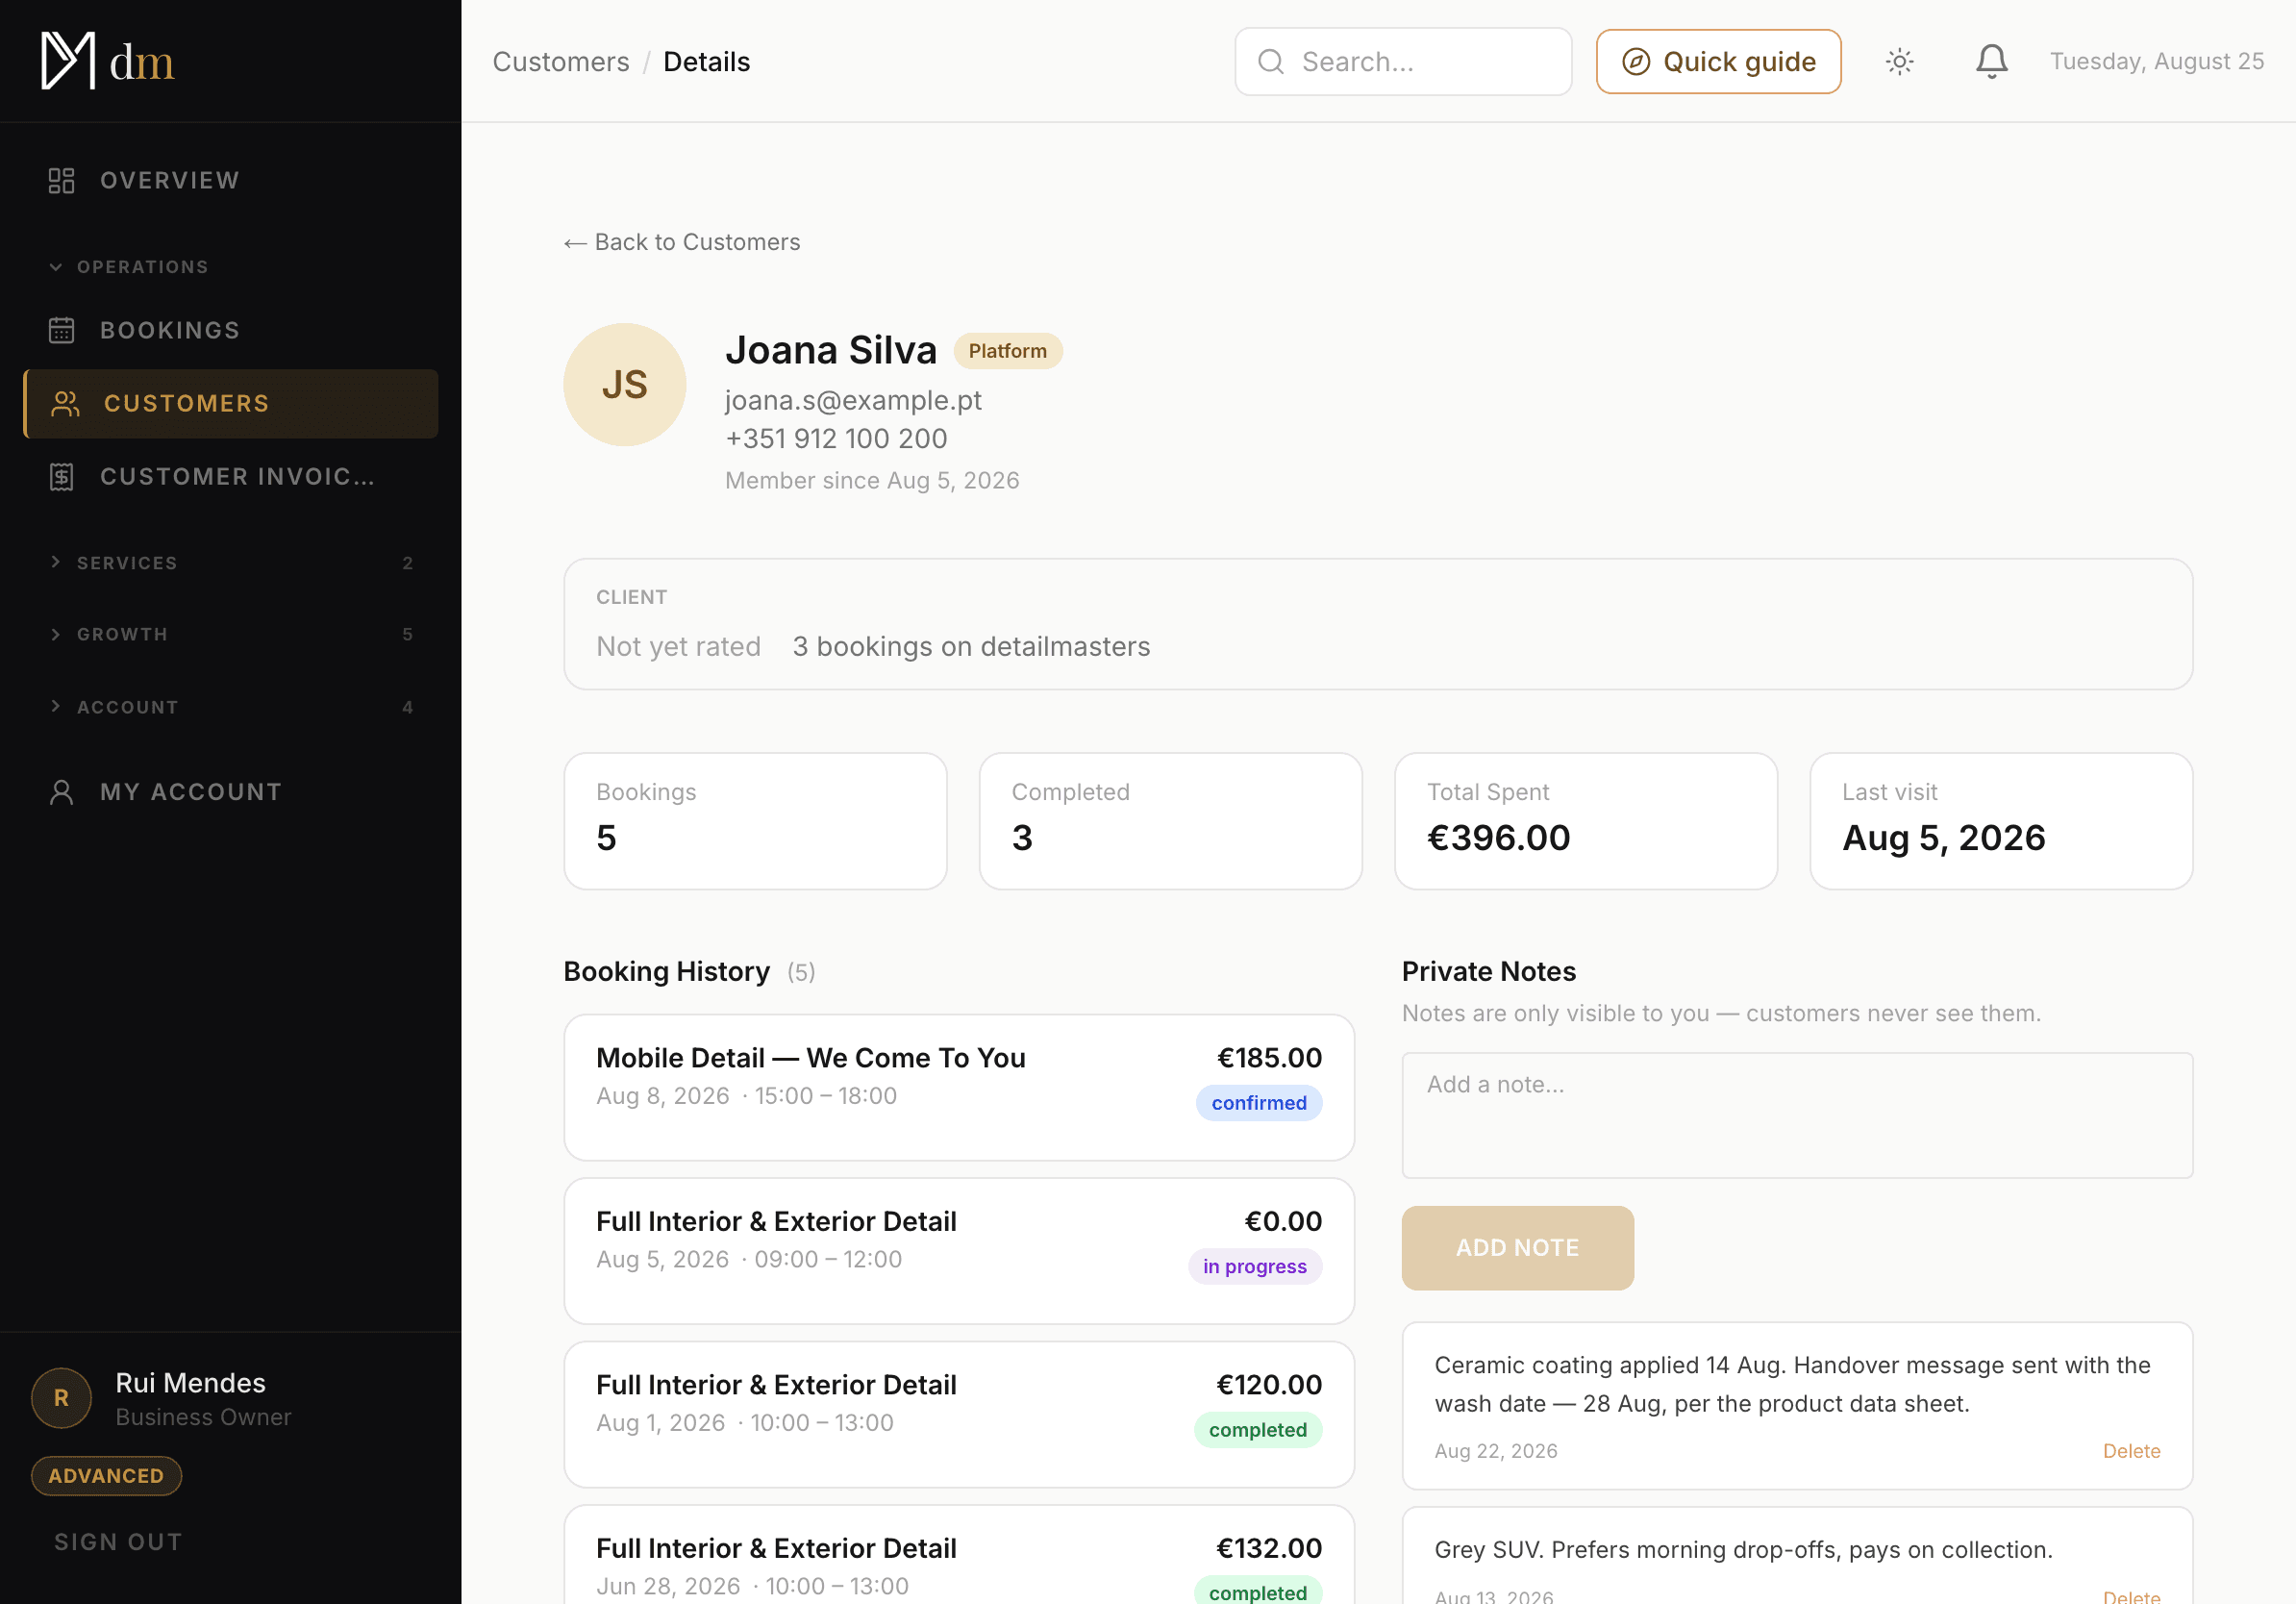The height and width of the screenshot is (1604, 2296).
Task: Click the My Account person icon
Action: pos(62,792)
